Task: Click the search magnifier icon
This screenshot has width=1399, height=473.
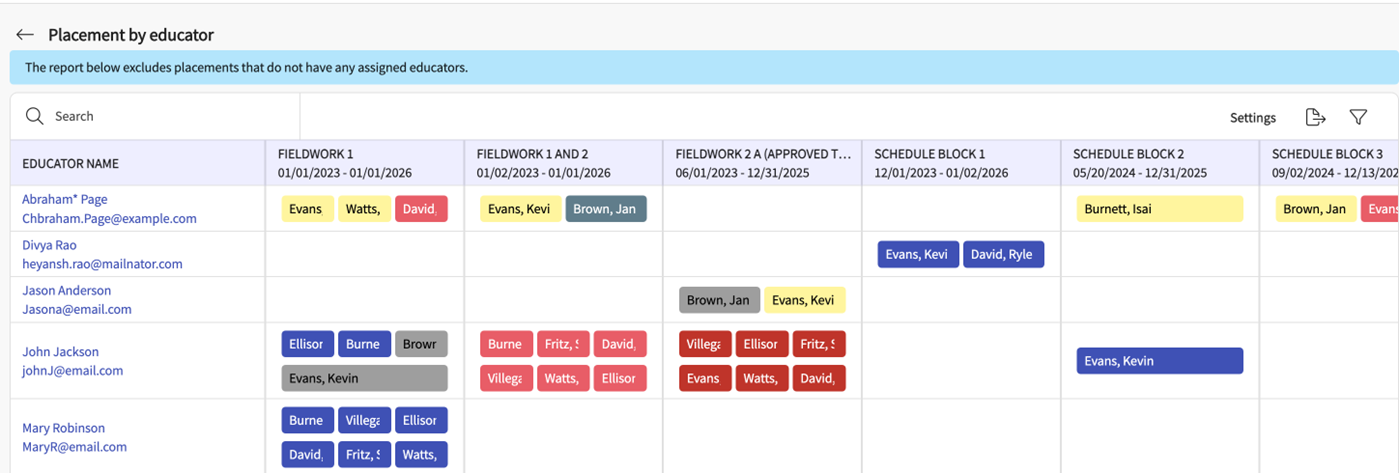Action: tap(35, 116)
